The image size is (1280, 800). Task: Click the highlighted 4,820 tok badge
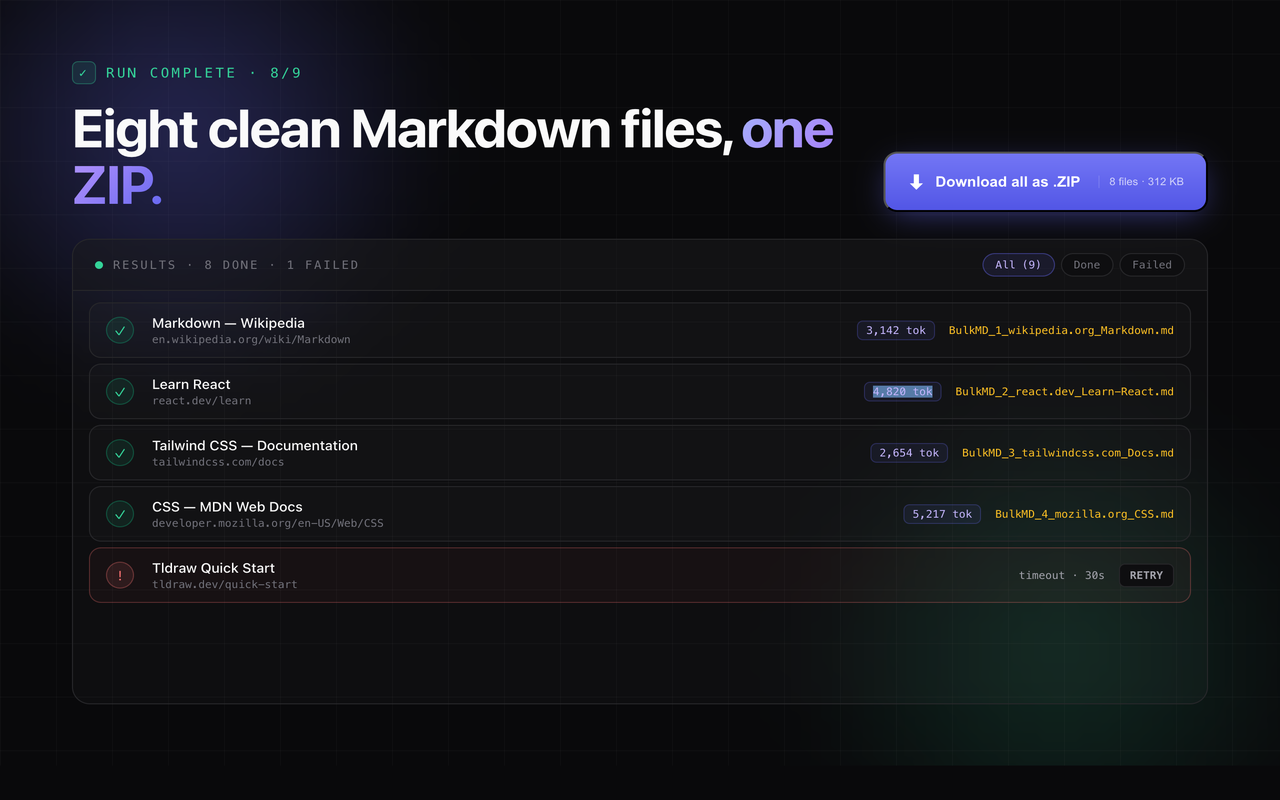[903, 391]
